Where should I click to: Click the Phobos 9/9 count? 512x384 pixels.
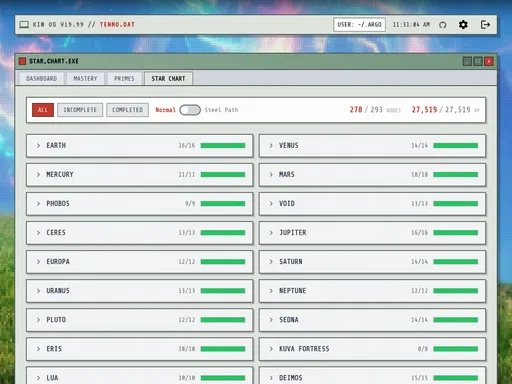click(190, 204)
